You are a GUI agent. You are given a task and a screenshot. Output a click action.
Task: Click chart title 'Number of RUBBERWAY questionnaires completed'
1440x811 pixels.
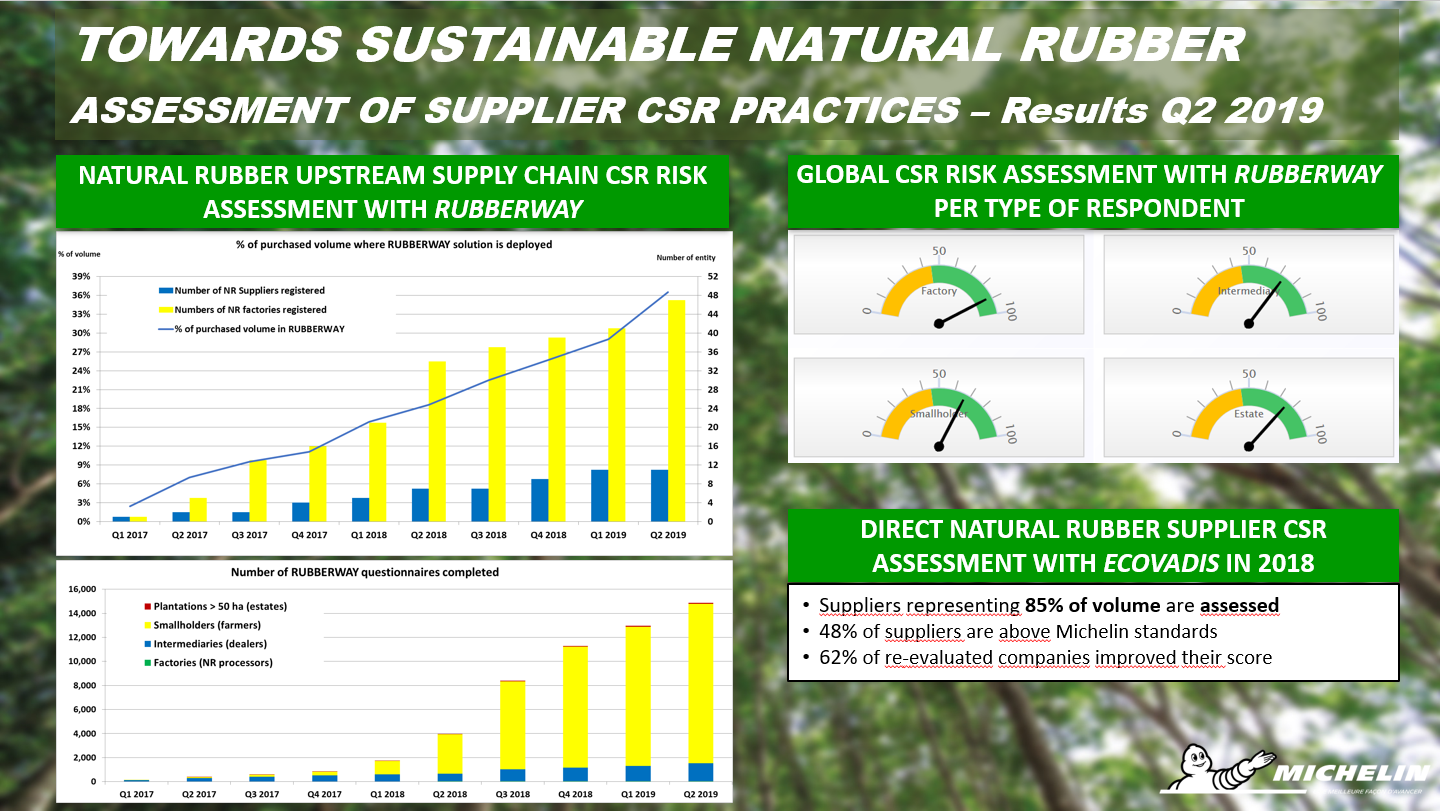point(364,573)
